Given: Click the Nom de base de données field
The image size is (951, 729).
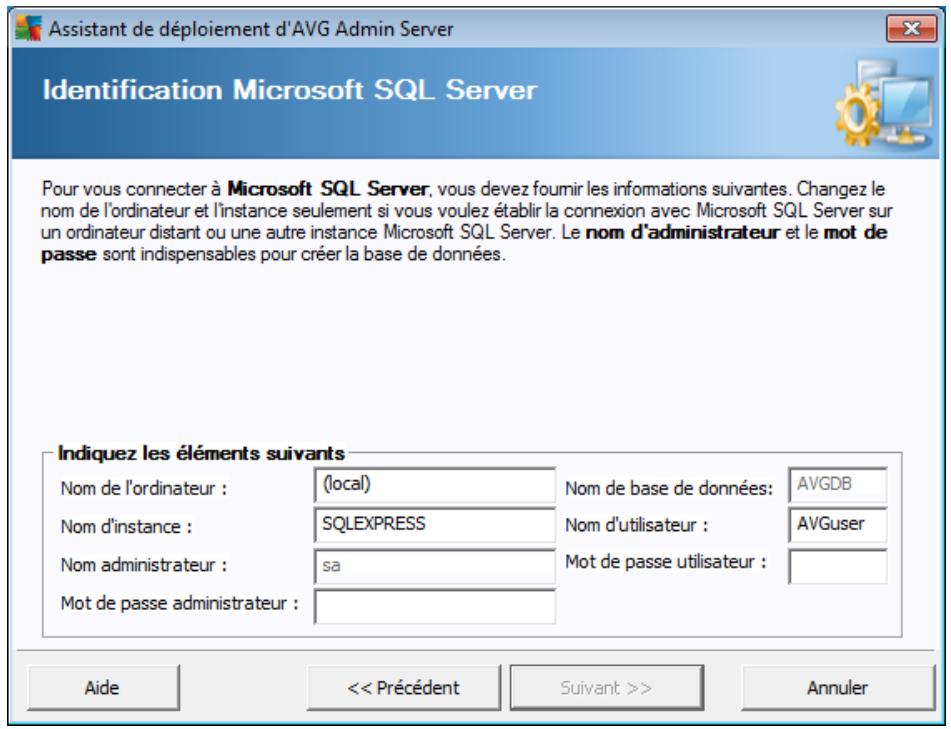Looking at the screenshot, I should tap(838, 485).
